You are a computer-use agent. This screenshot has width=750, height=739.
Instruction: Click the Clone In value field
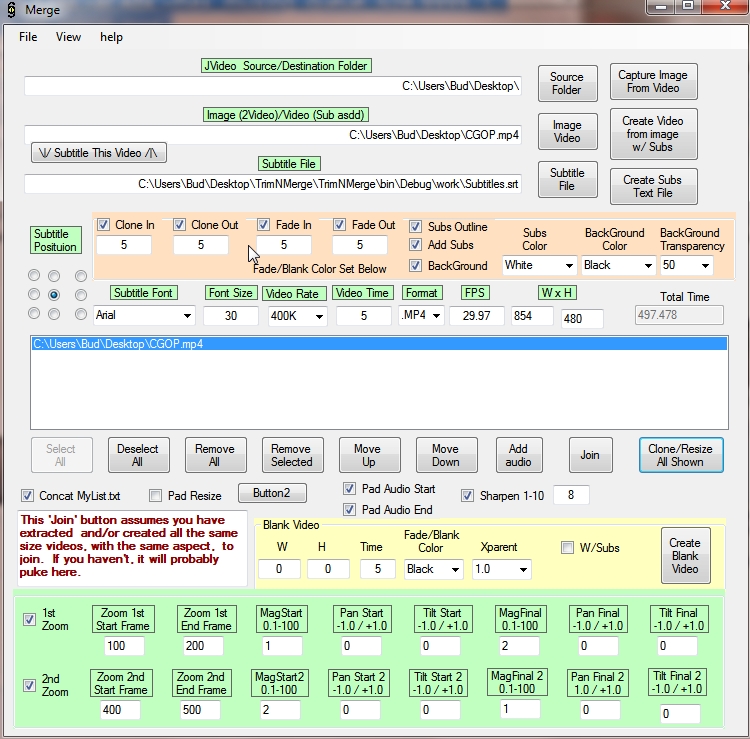tap(124, 245)
